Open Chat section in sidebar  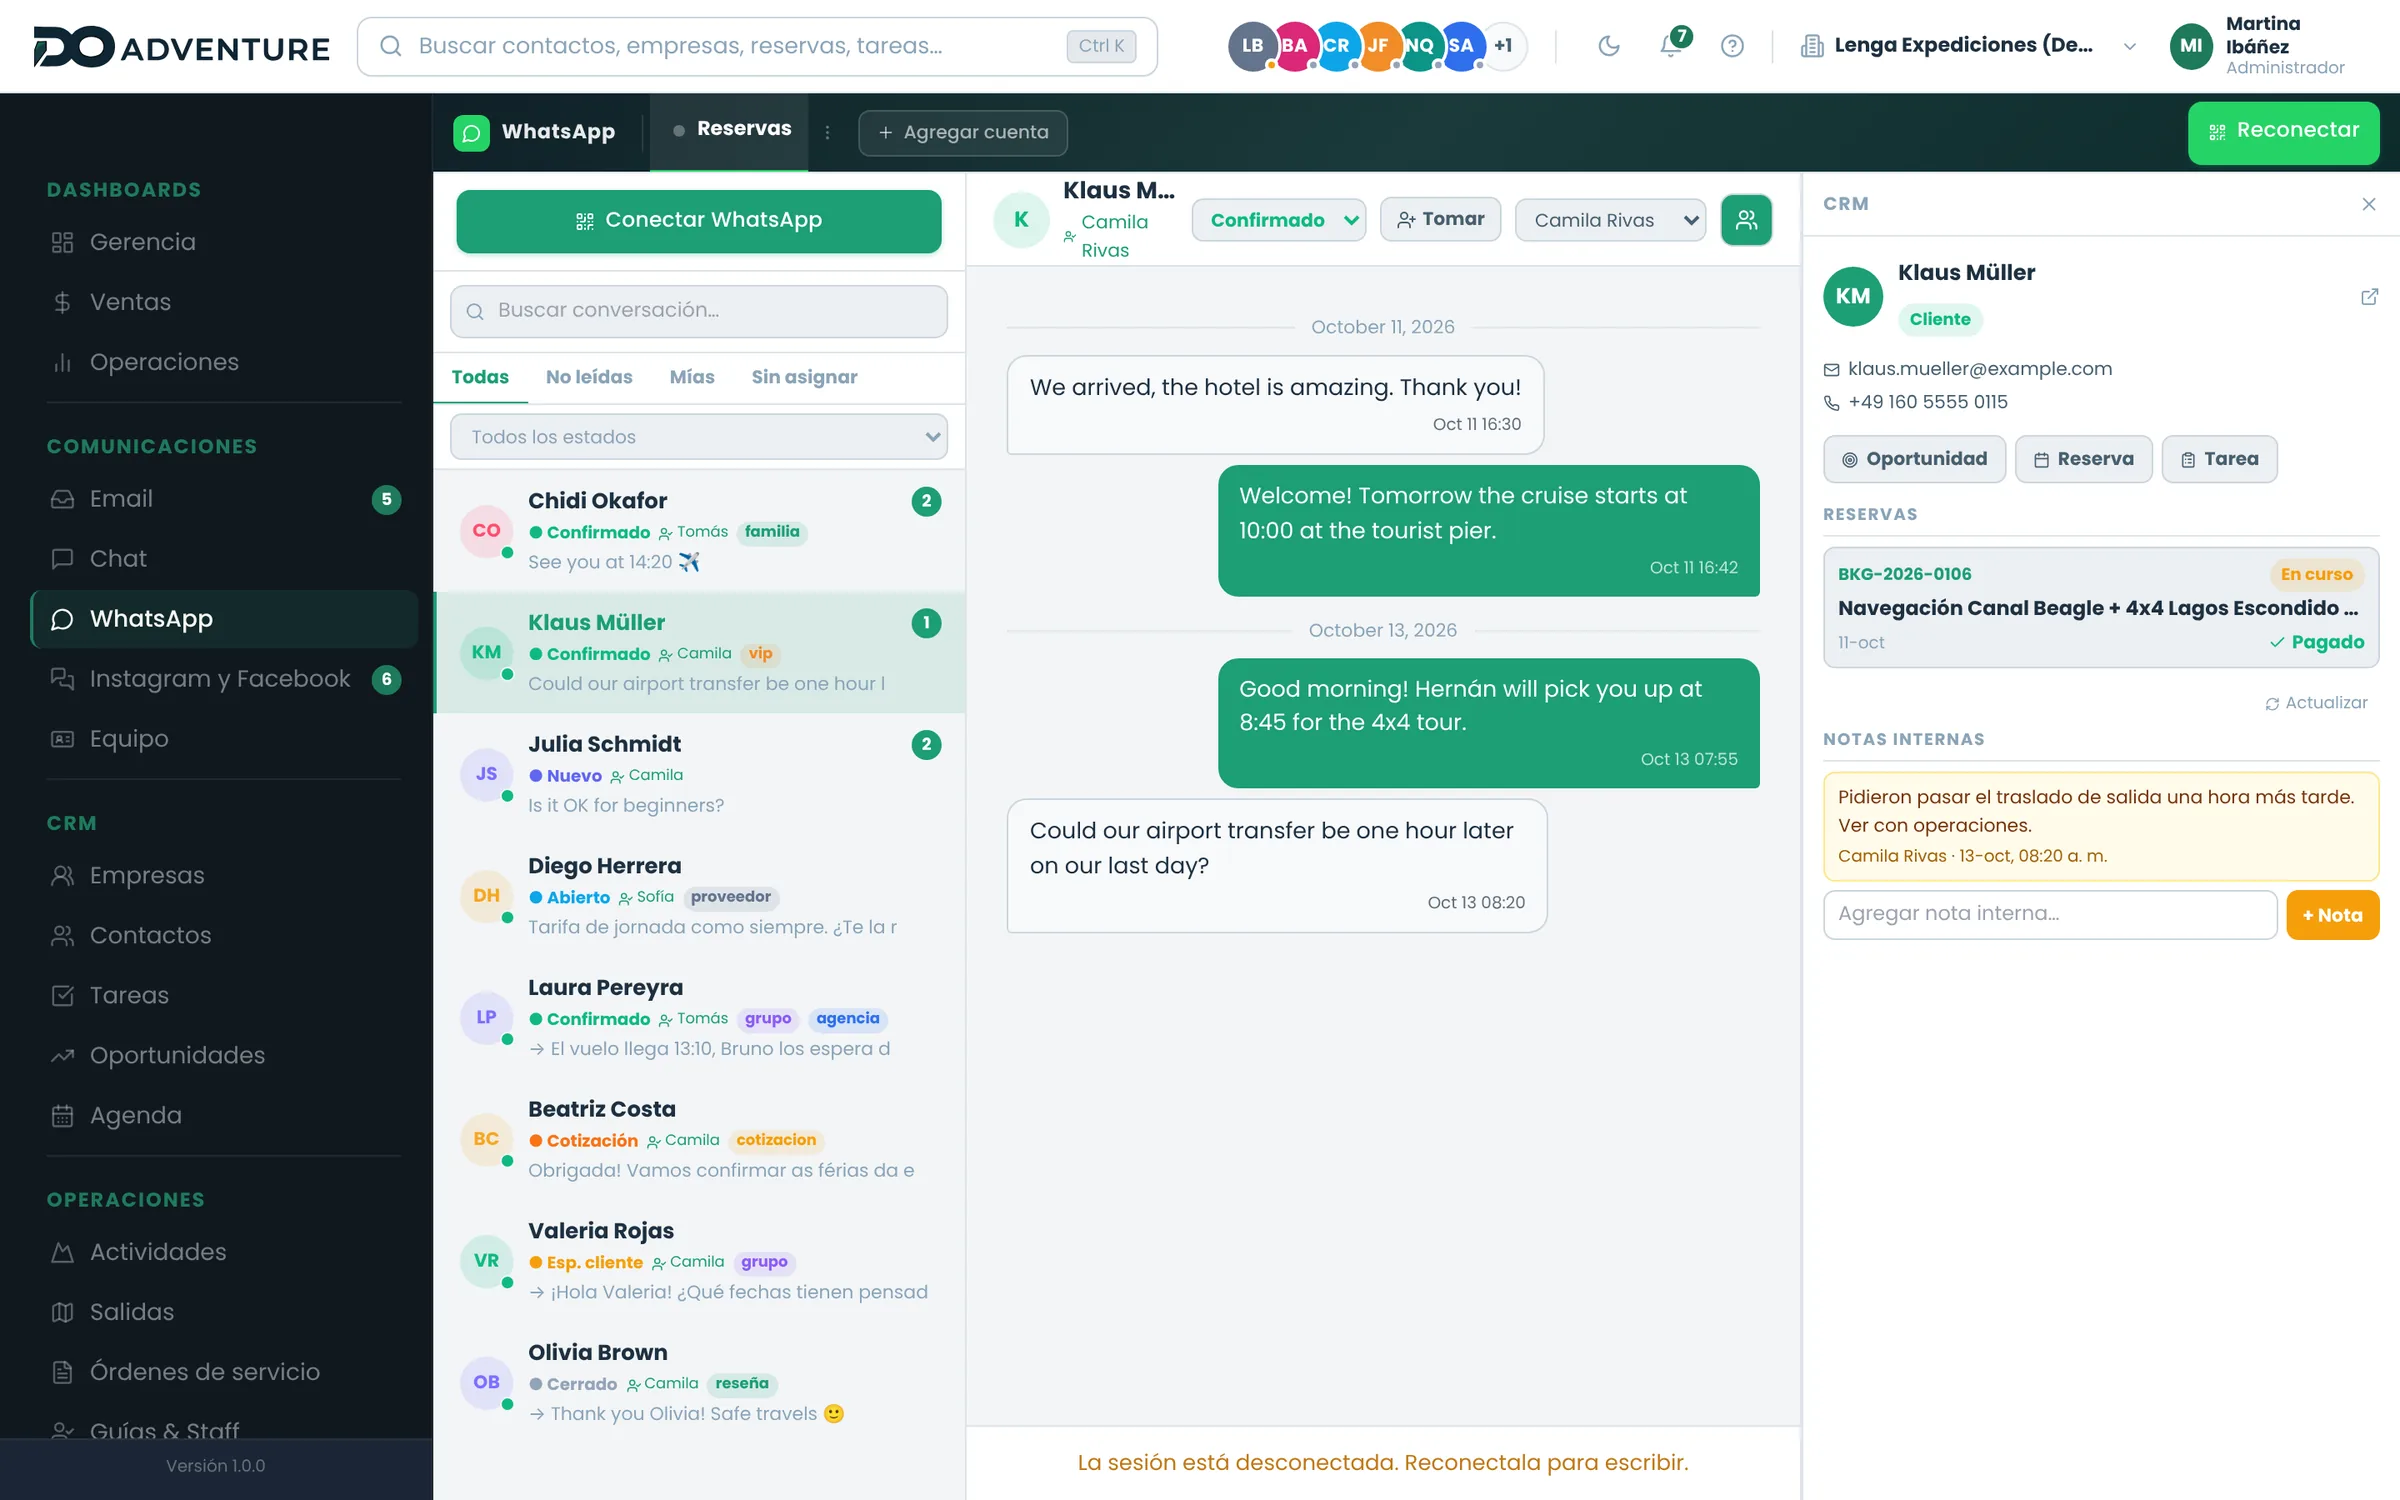(x=224, y=559)
